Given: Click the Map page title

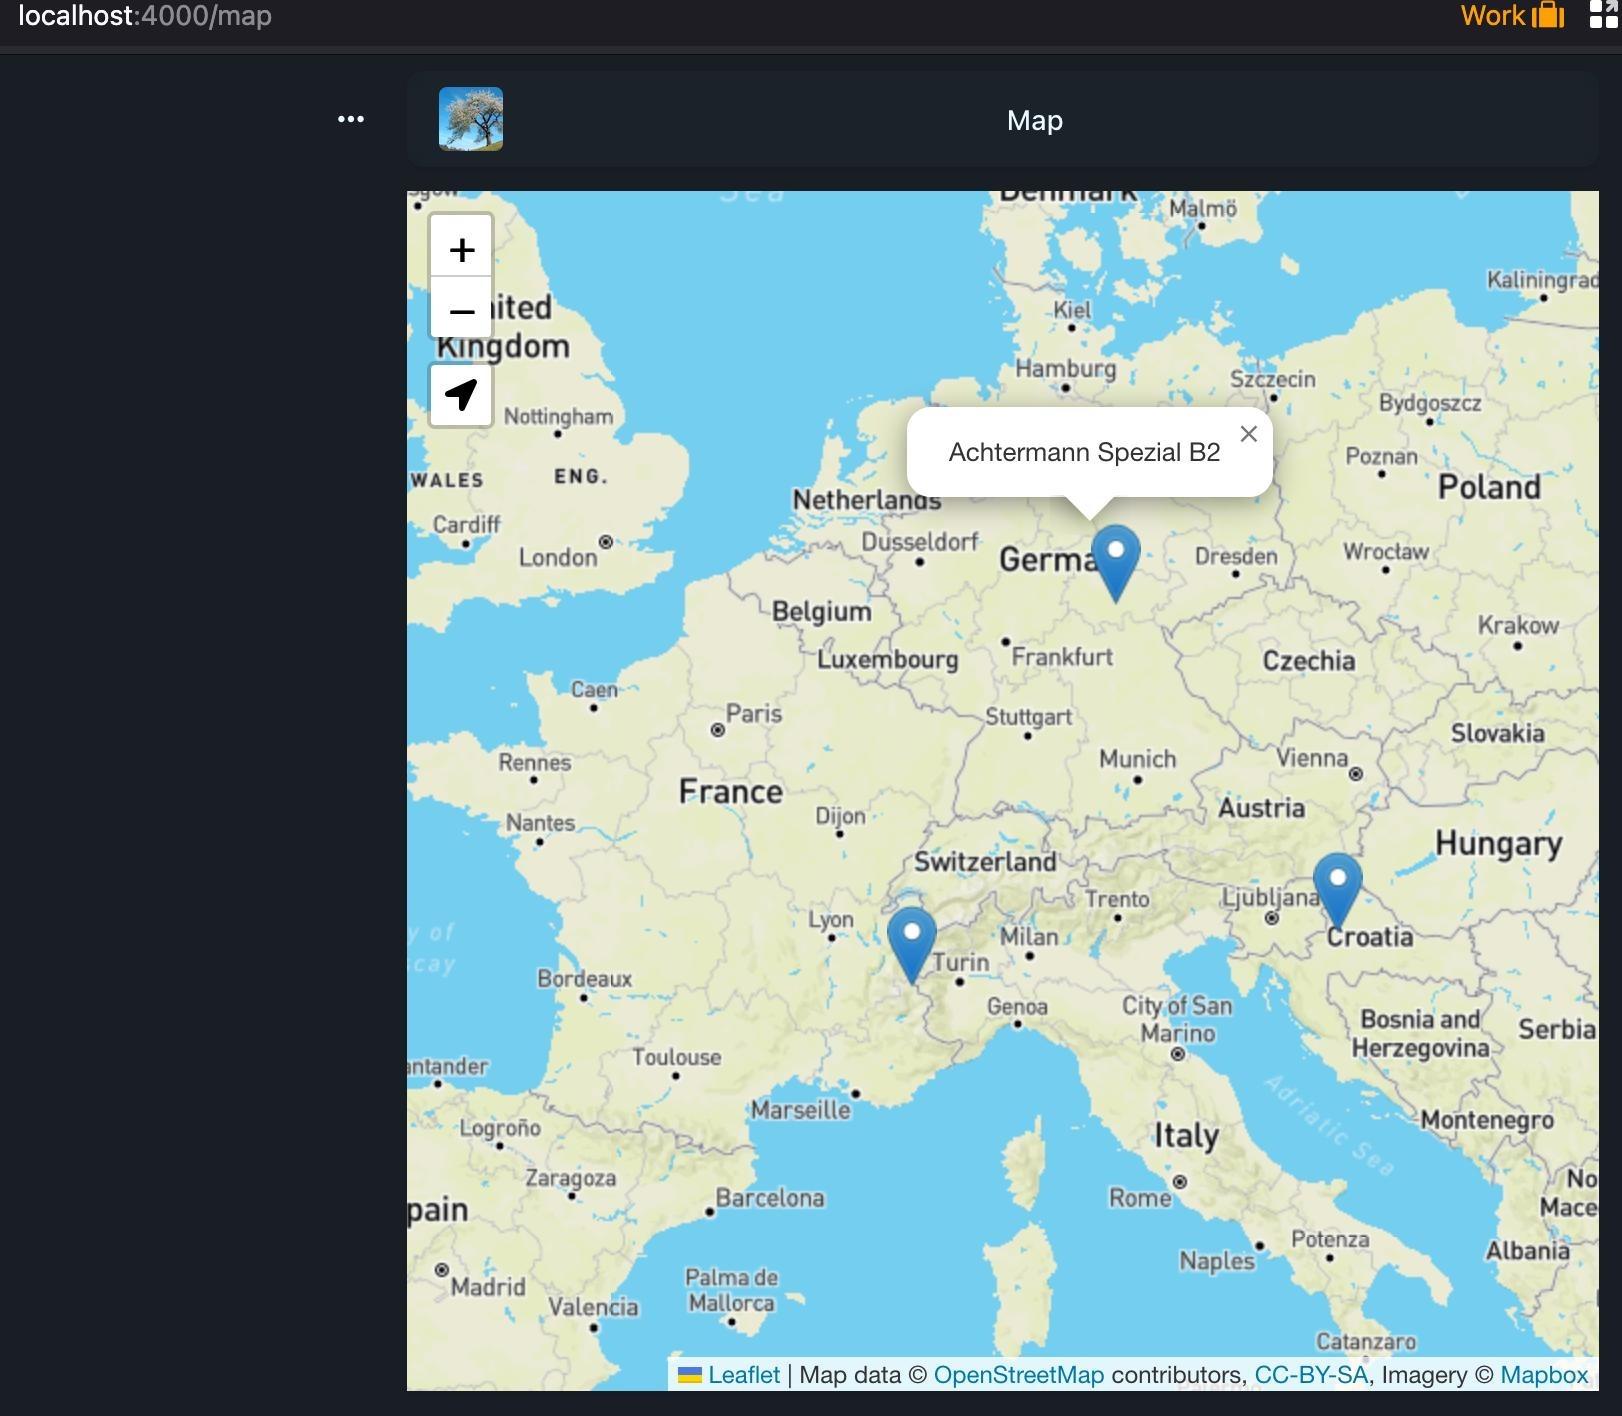Looking at the screenshot, I should pos(1035,120).
